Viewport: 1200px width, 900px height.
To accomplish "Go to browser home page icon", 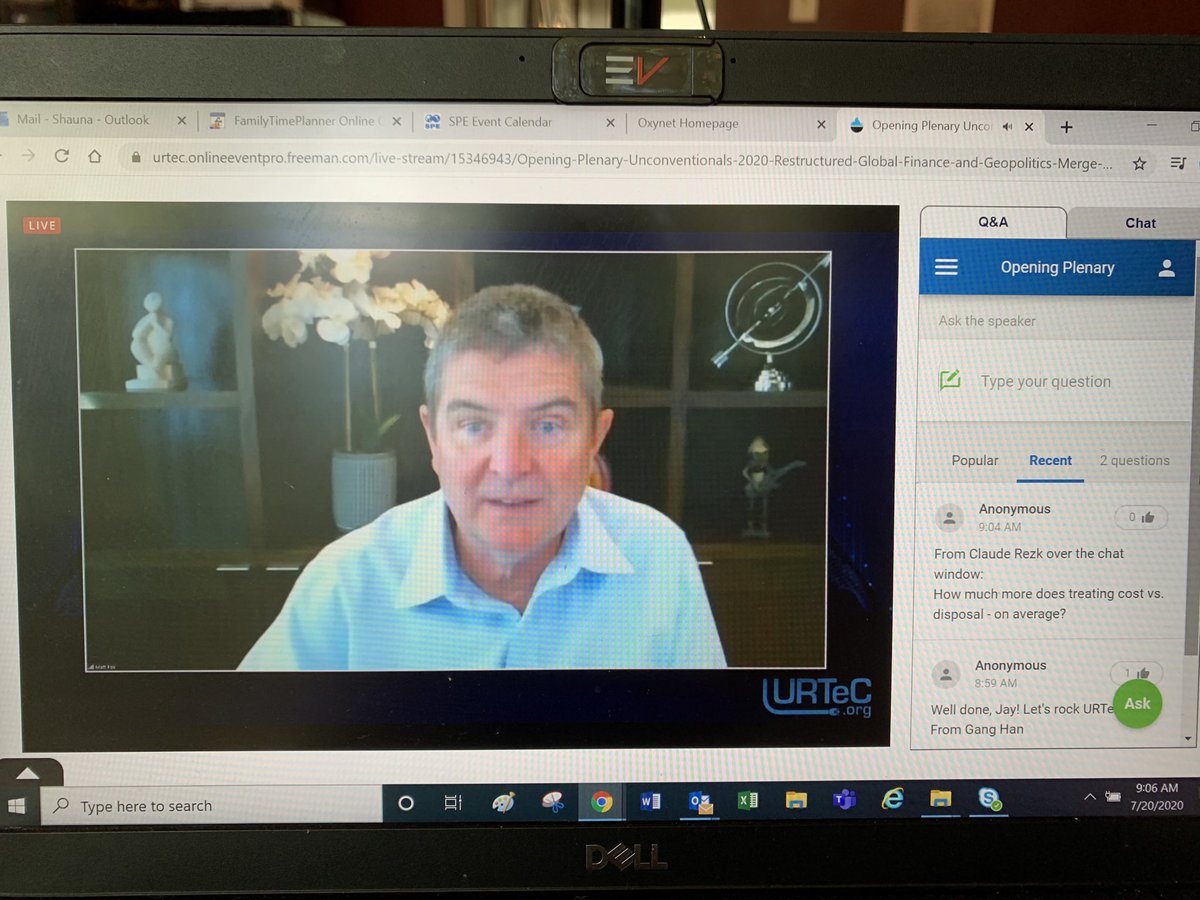I will [95, 157].
